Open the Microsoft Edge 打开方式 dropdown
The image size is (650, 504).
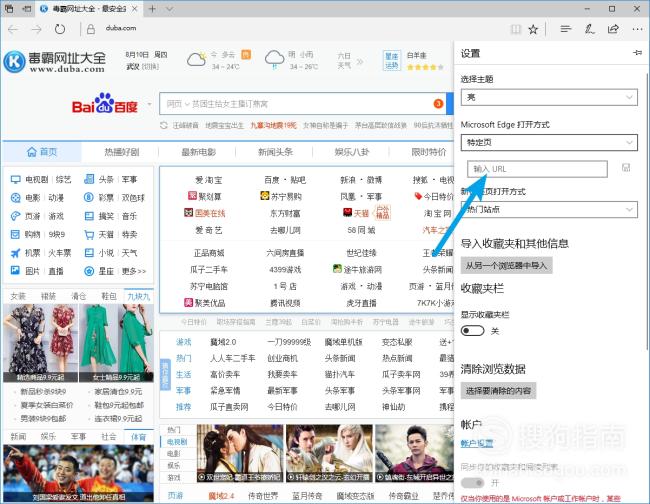[x=549, y=143]
